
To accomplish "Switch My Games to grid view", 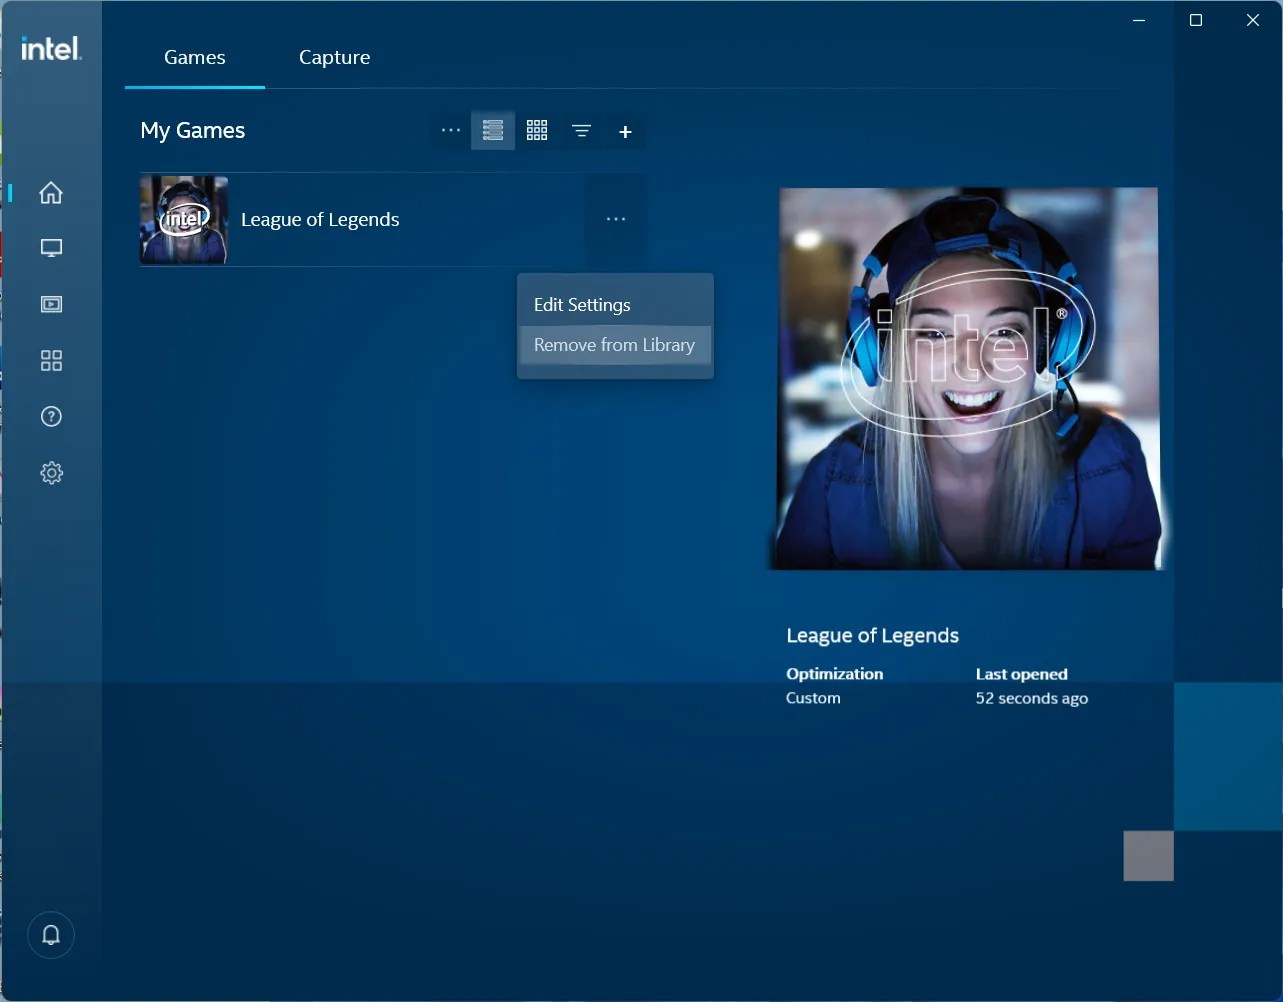I will tap(537, 130).
